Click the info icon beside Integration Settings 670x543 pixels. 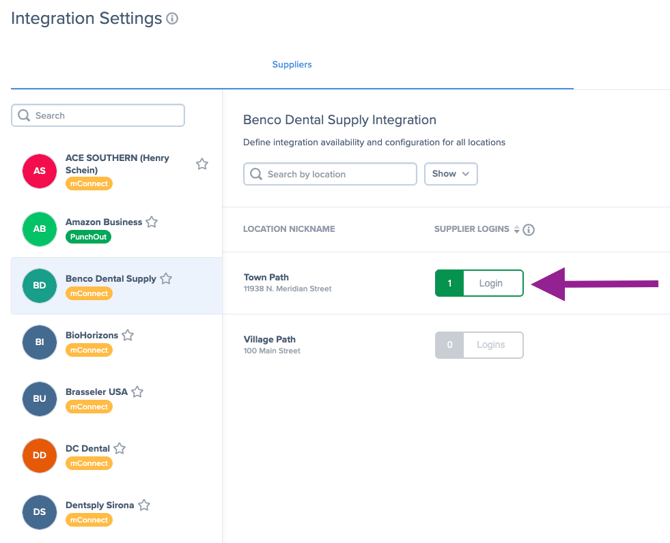(172, 18)
